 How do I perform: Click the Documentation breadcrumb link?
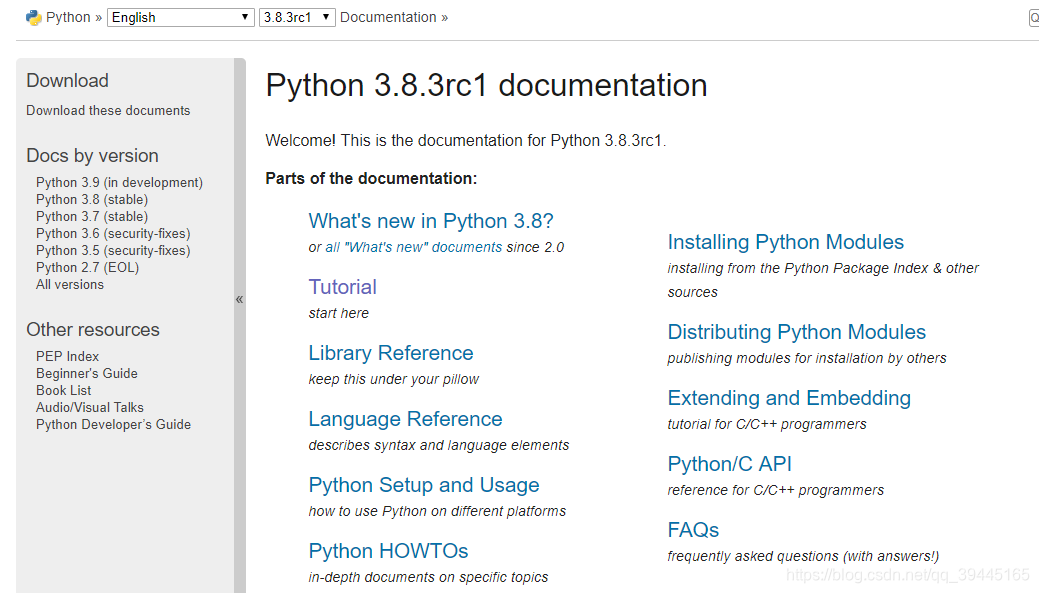388,17
